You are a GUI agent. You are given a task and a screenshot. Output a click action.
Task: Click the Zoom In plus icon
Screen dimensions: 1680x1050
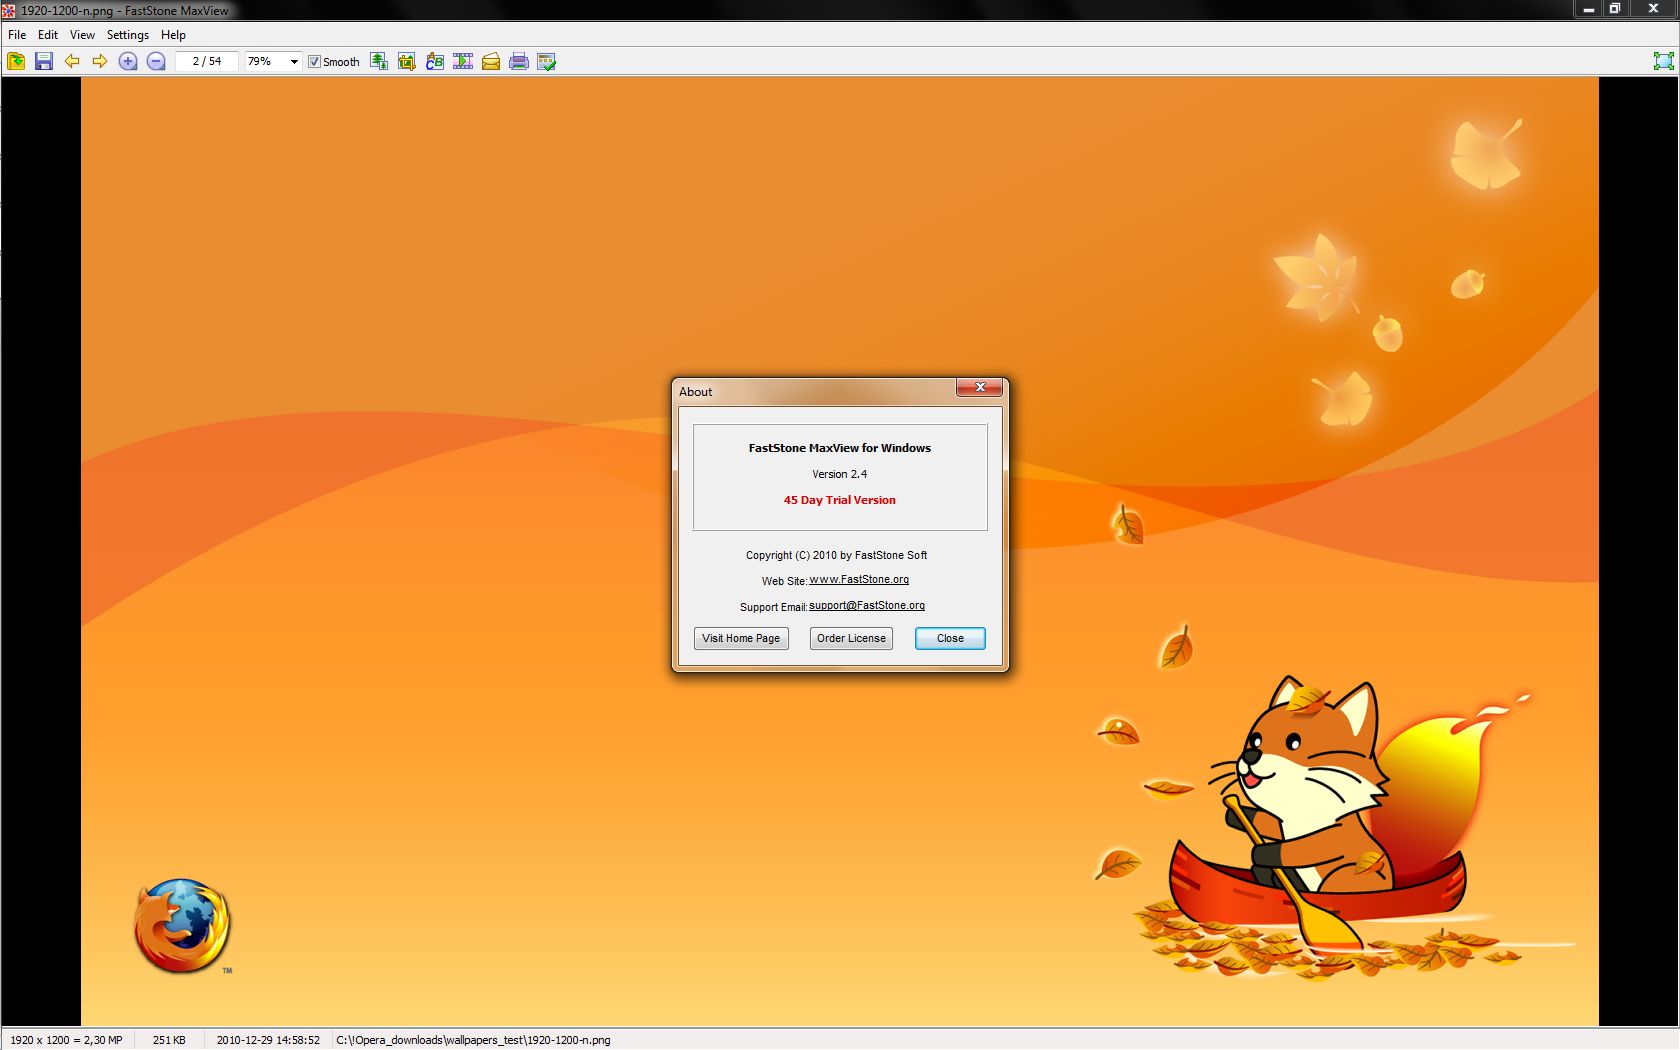[x=128, y=62]
